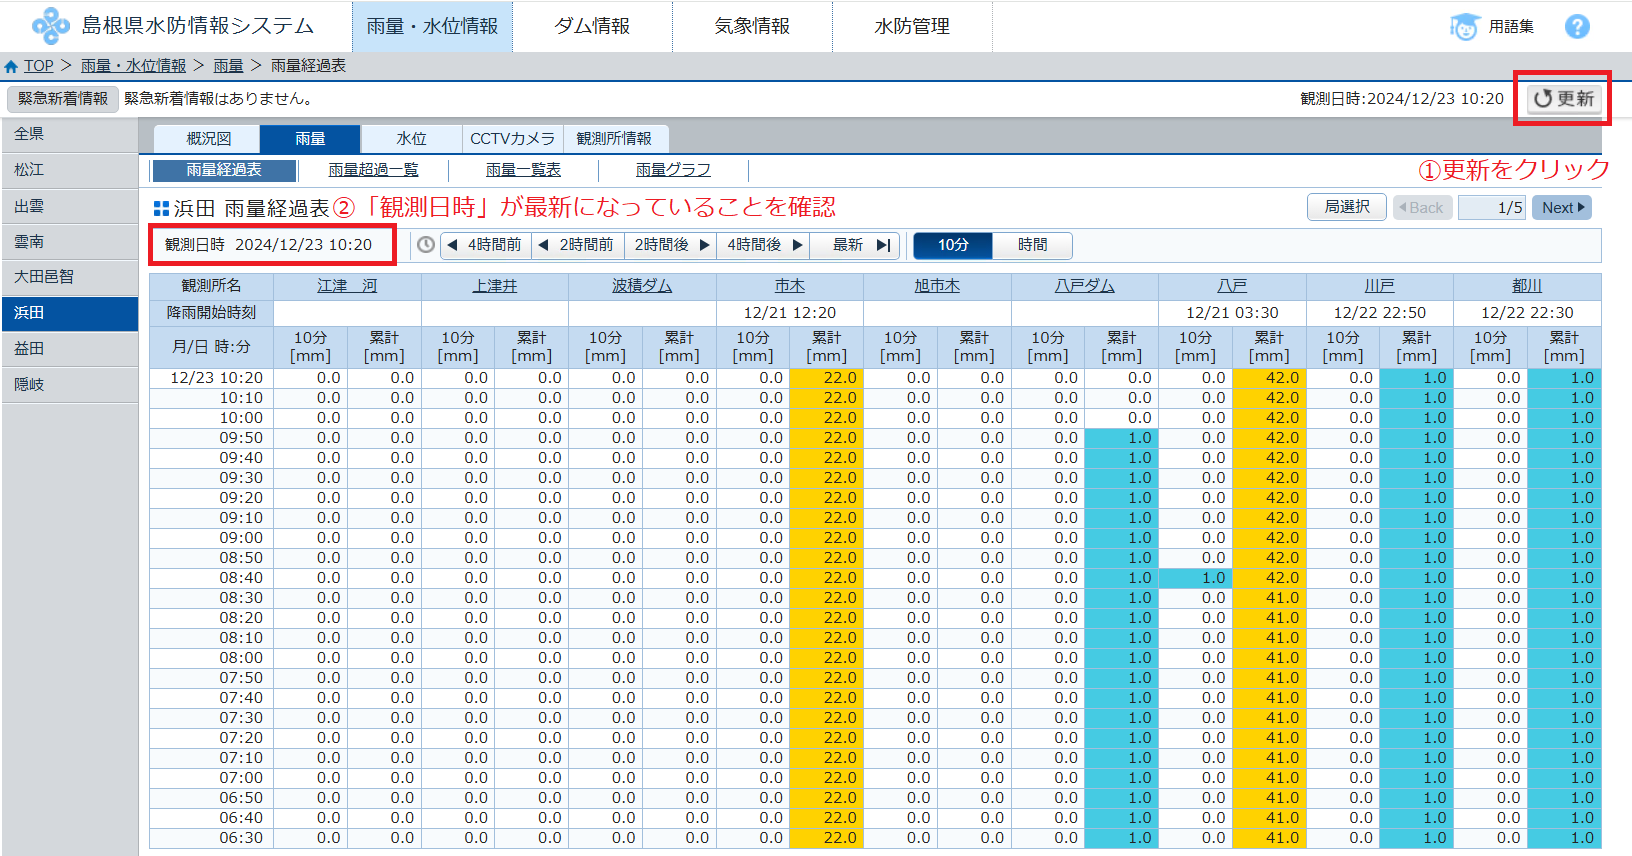Screen dimensions: 1632x856
Task: Click 川戸 start time 12/22 22:50
Action: pyautogui.click(x=1380, y=313)
